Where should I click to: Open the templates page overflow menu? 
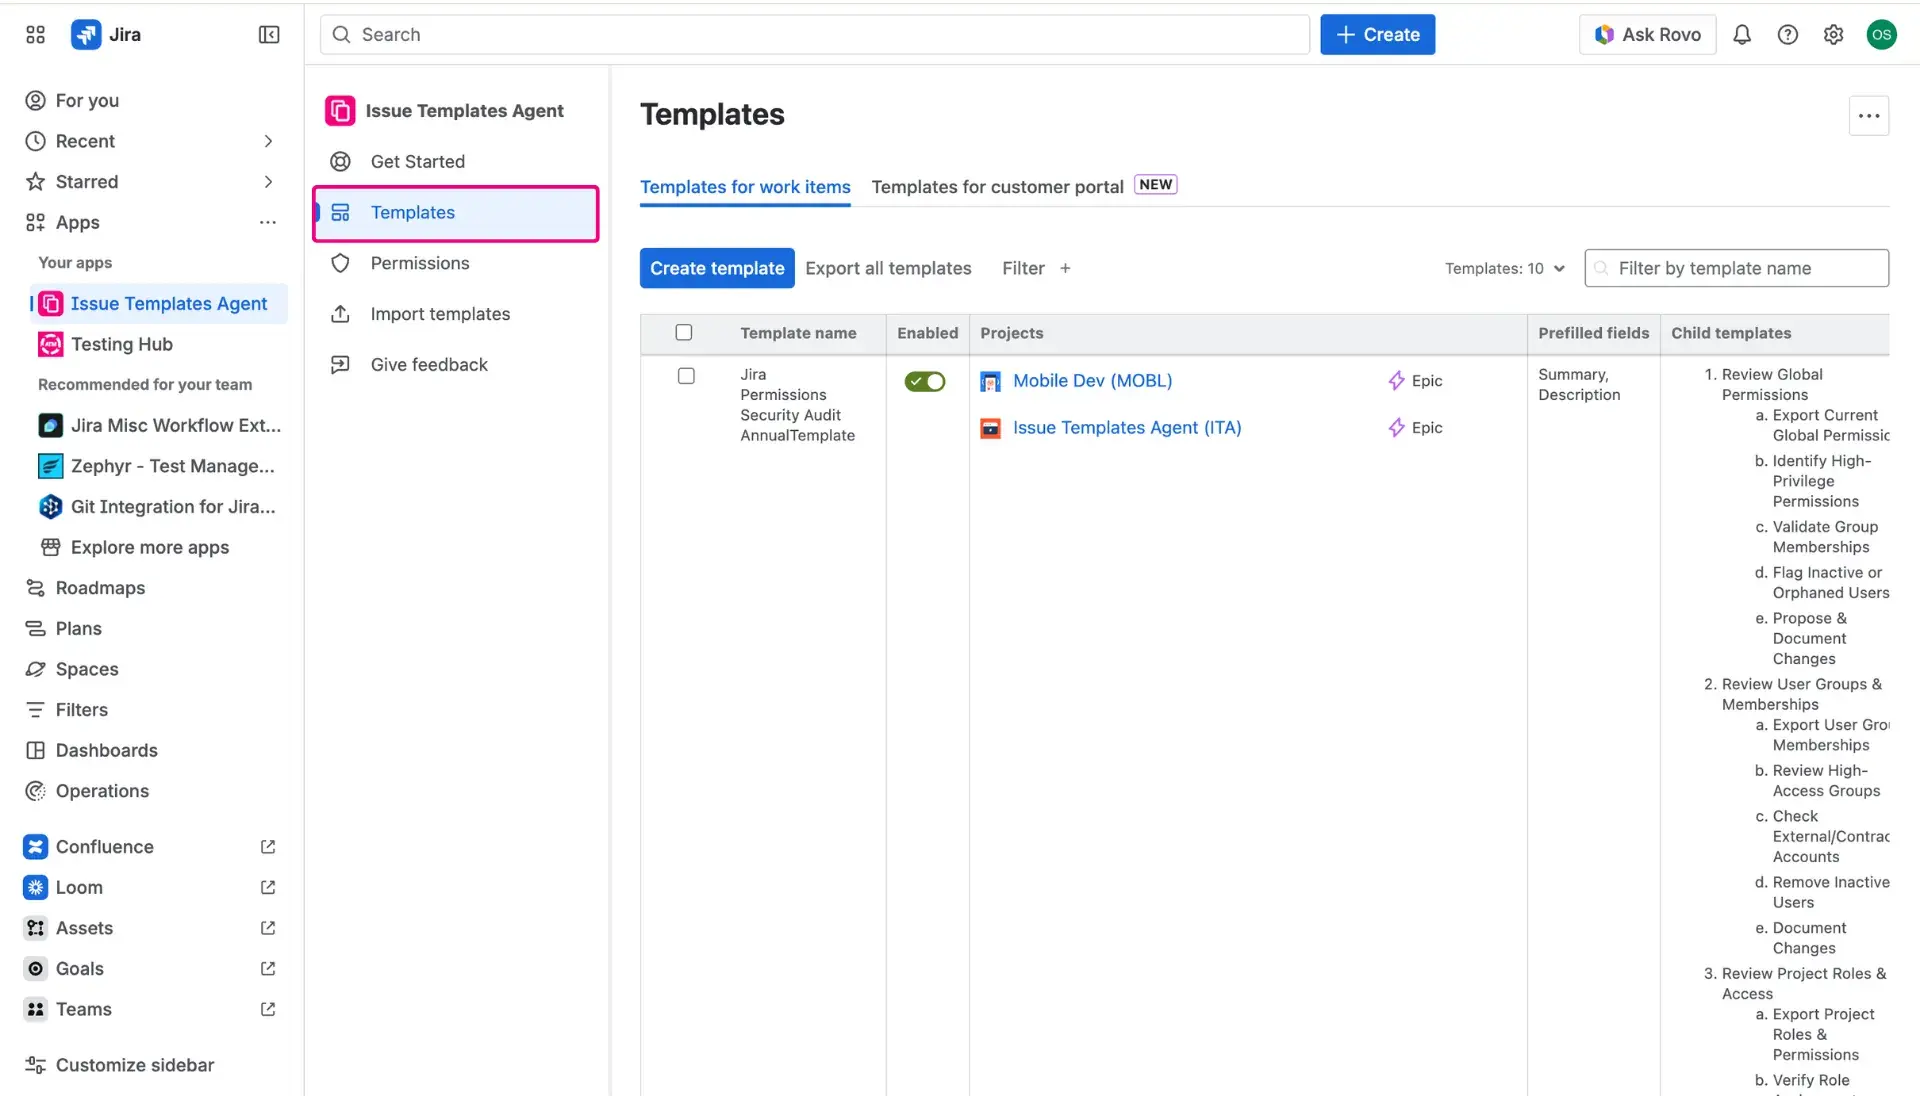click(1868, 115)
